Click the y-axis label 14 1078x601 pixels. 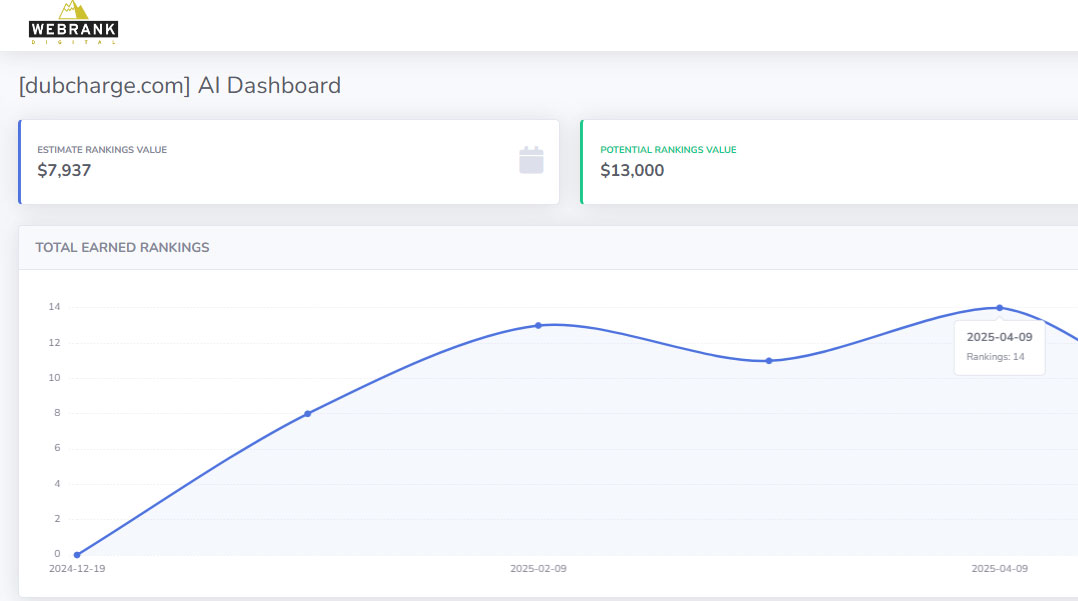(54, 307)
